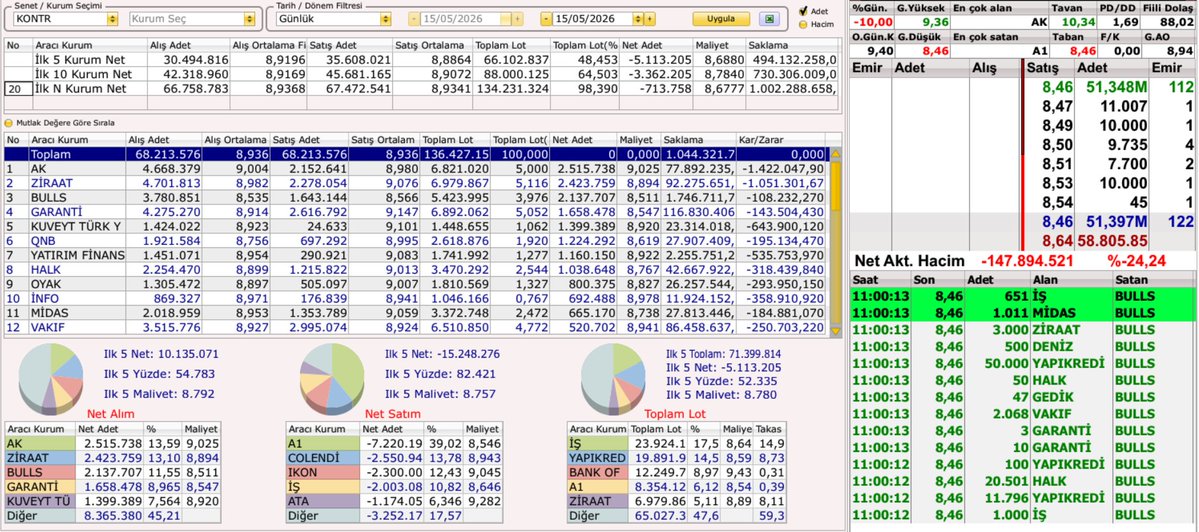Click the up arrow of broker table scrollbar
Viewport: 1199px width, 532px height.
point(835,154)
